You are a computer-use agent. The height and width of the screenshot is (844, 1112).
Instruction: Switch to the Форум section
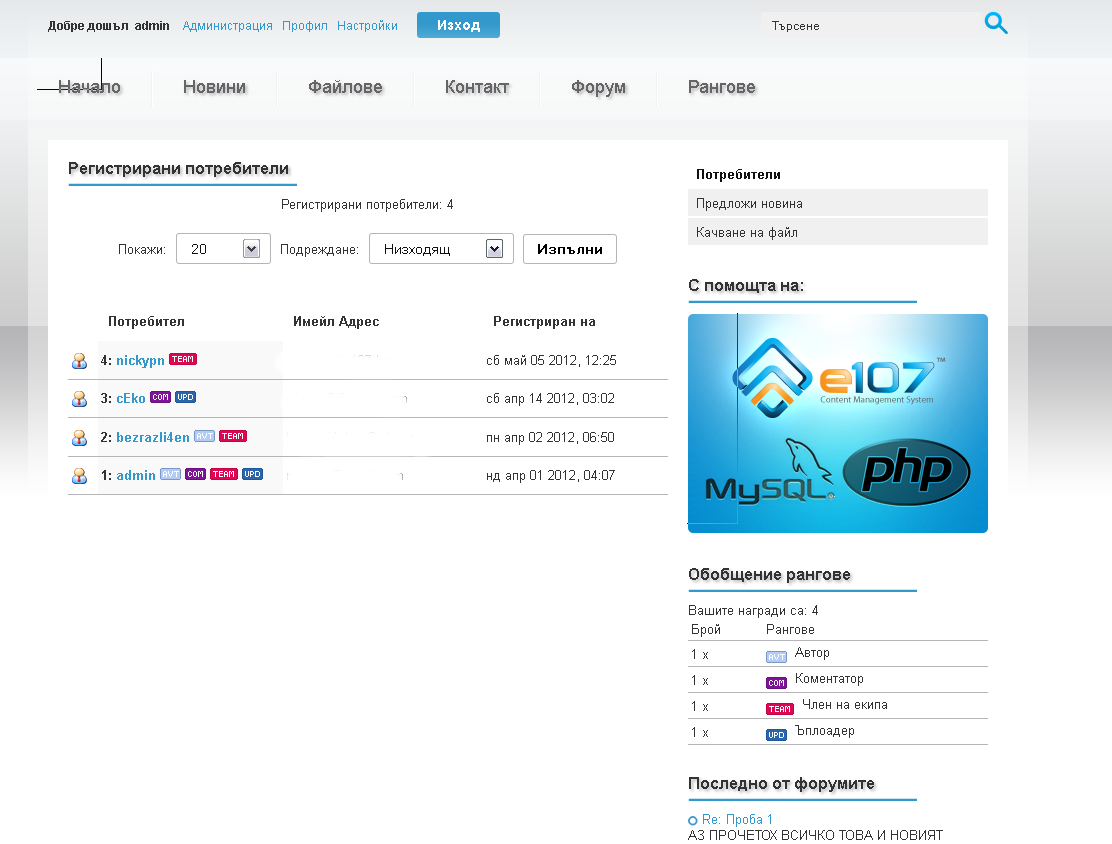click(x=598, y=87)
